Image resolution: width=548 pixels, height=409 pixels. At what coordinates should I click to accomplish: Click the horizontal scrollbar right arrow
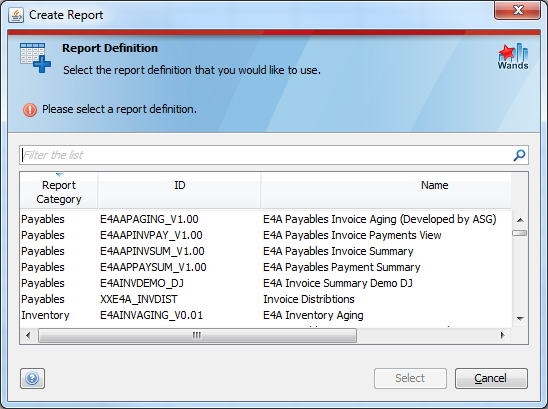(x=503, y=335)
